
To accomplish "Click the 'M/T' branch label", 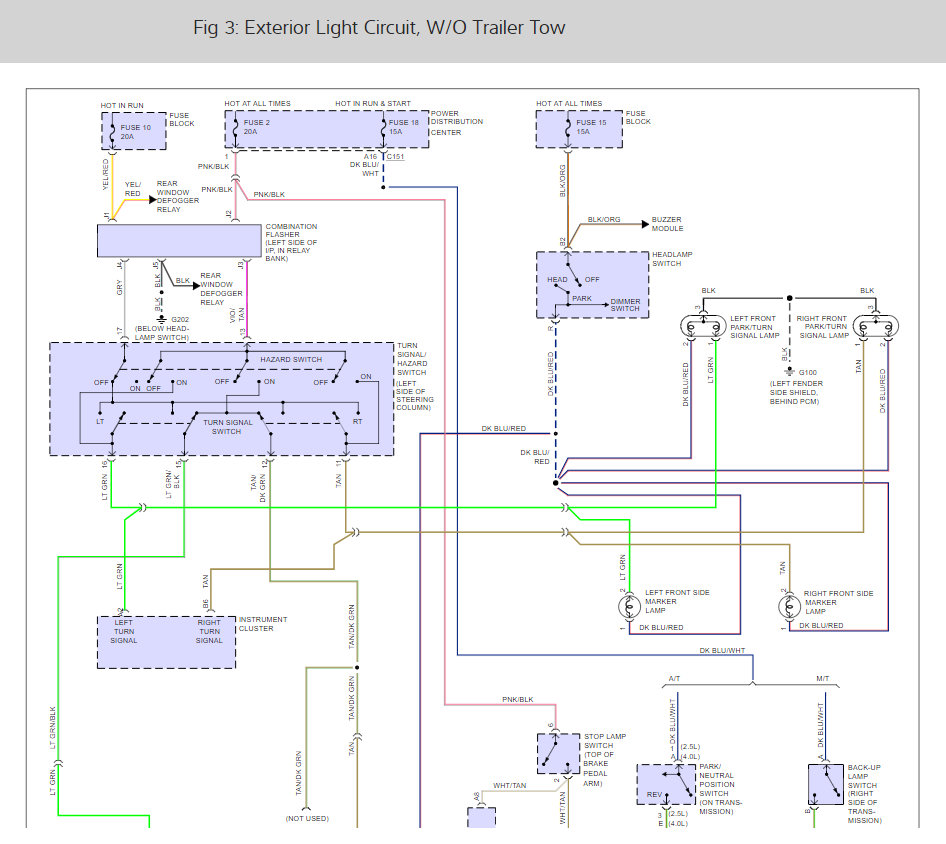I will [823, 679].
